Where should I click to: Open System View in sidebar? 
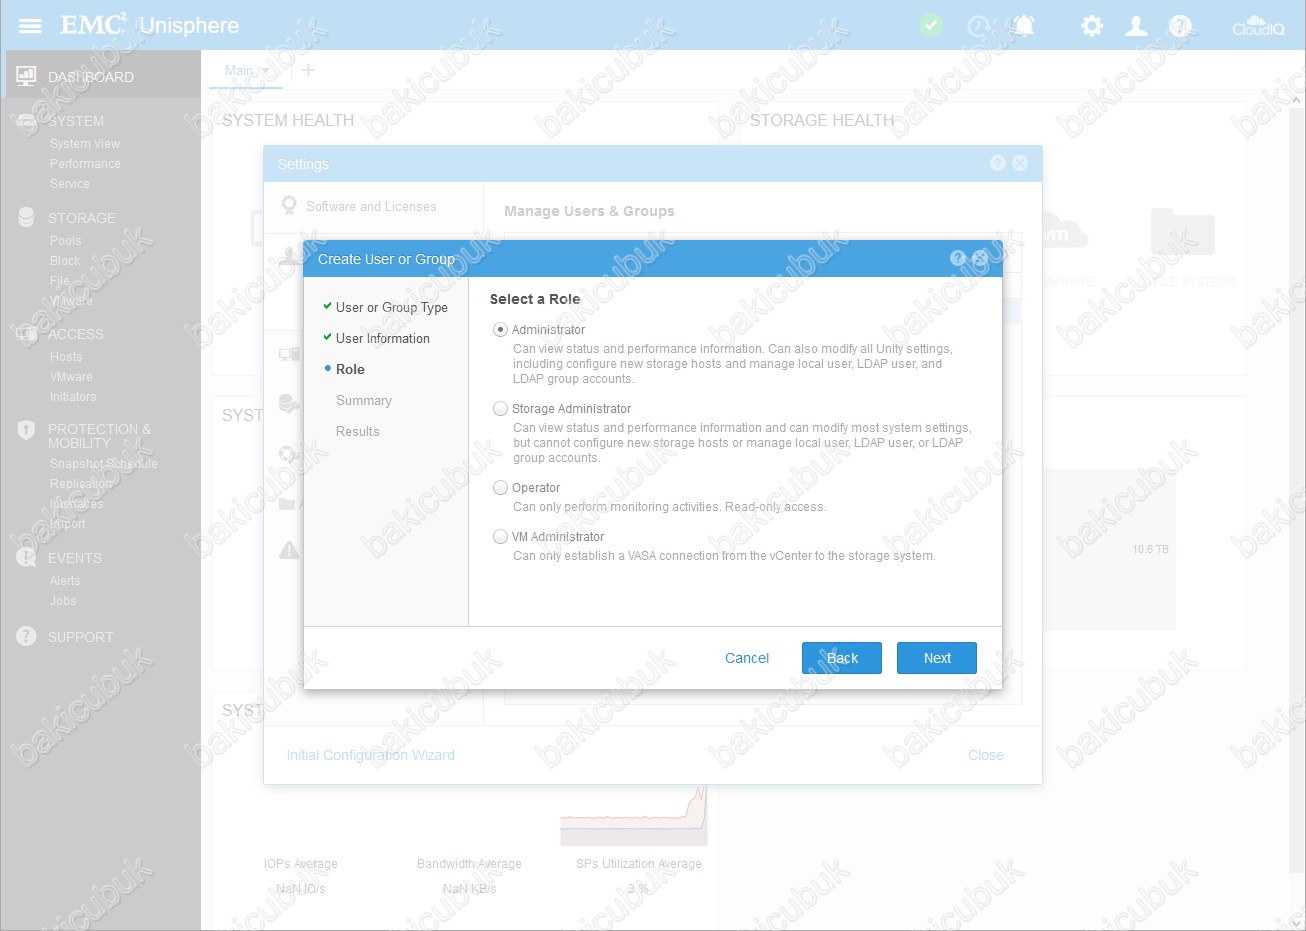click(85, 144)
